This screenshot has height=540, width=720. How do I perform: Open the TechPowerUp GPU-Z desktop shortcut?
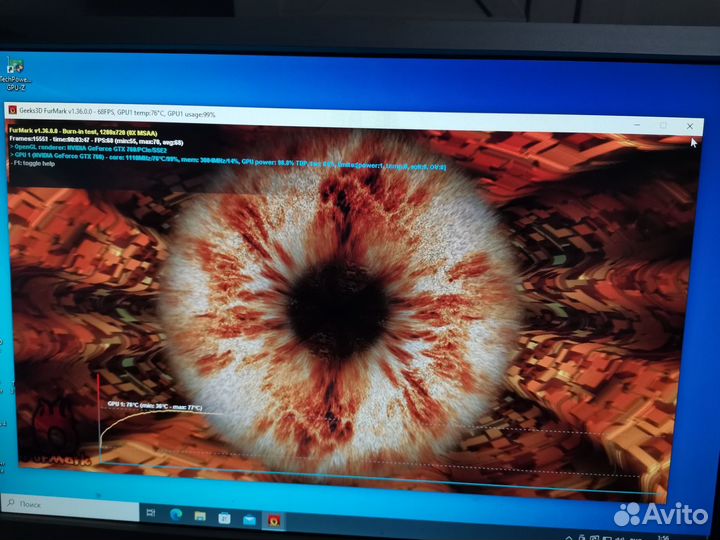[15, 74]
